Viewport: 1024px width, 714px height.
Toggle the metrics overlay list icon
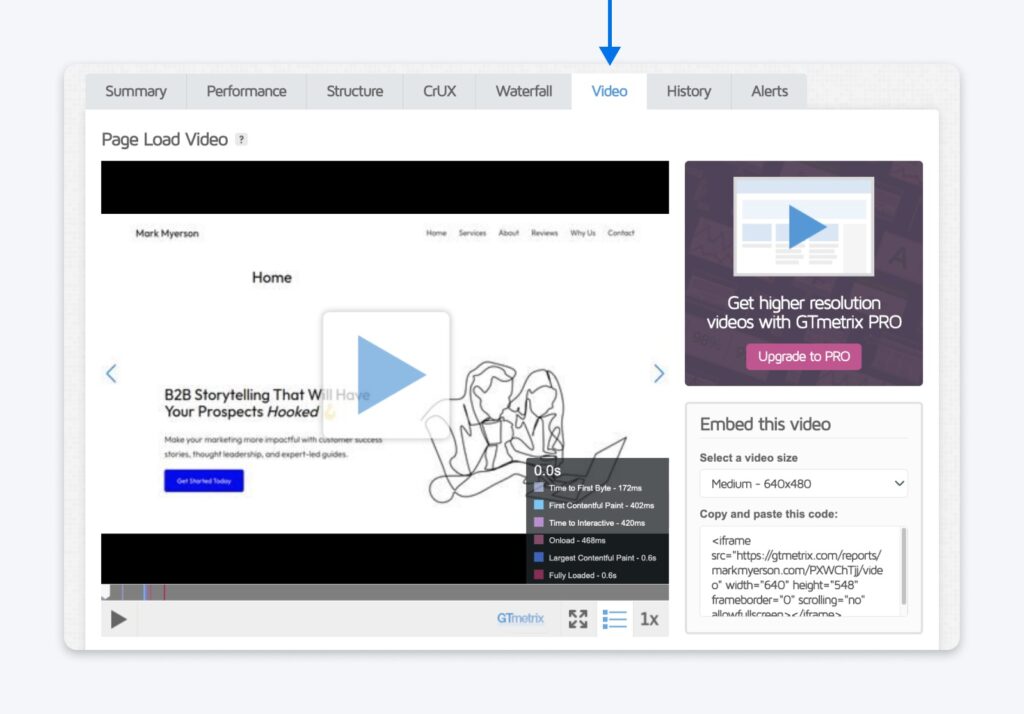pos(615,619)
